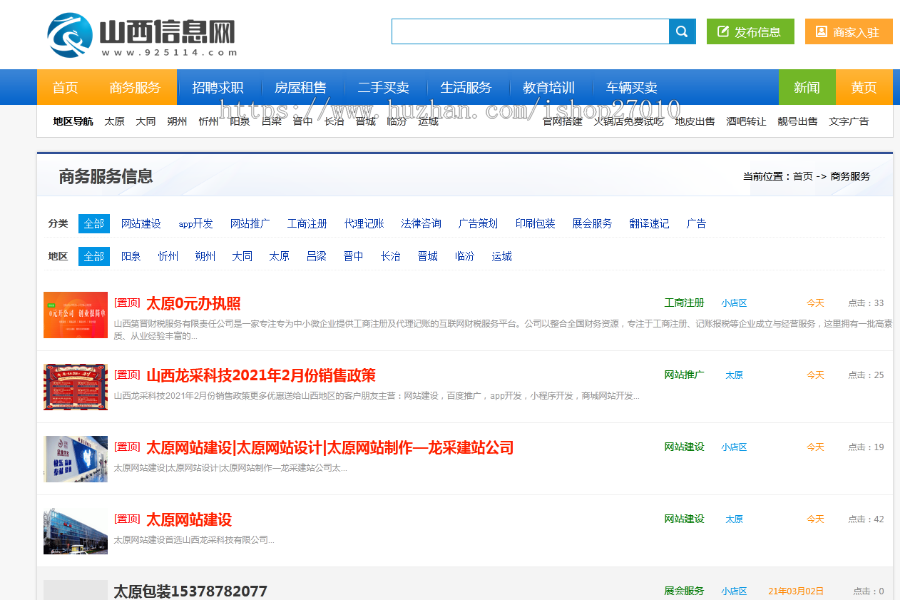Select 大同 in 地区导航 bar

[x=146, y=121]
